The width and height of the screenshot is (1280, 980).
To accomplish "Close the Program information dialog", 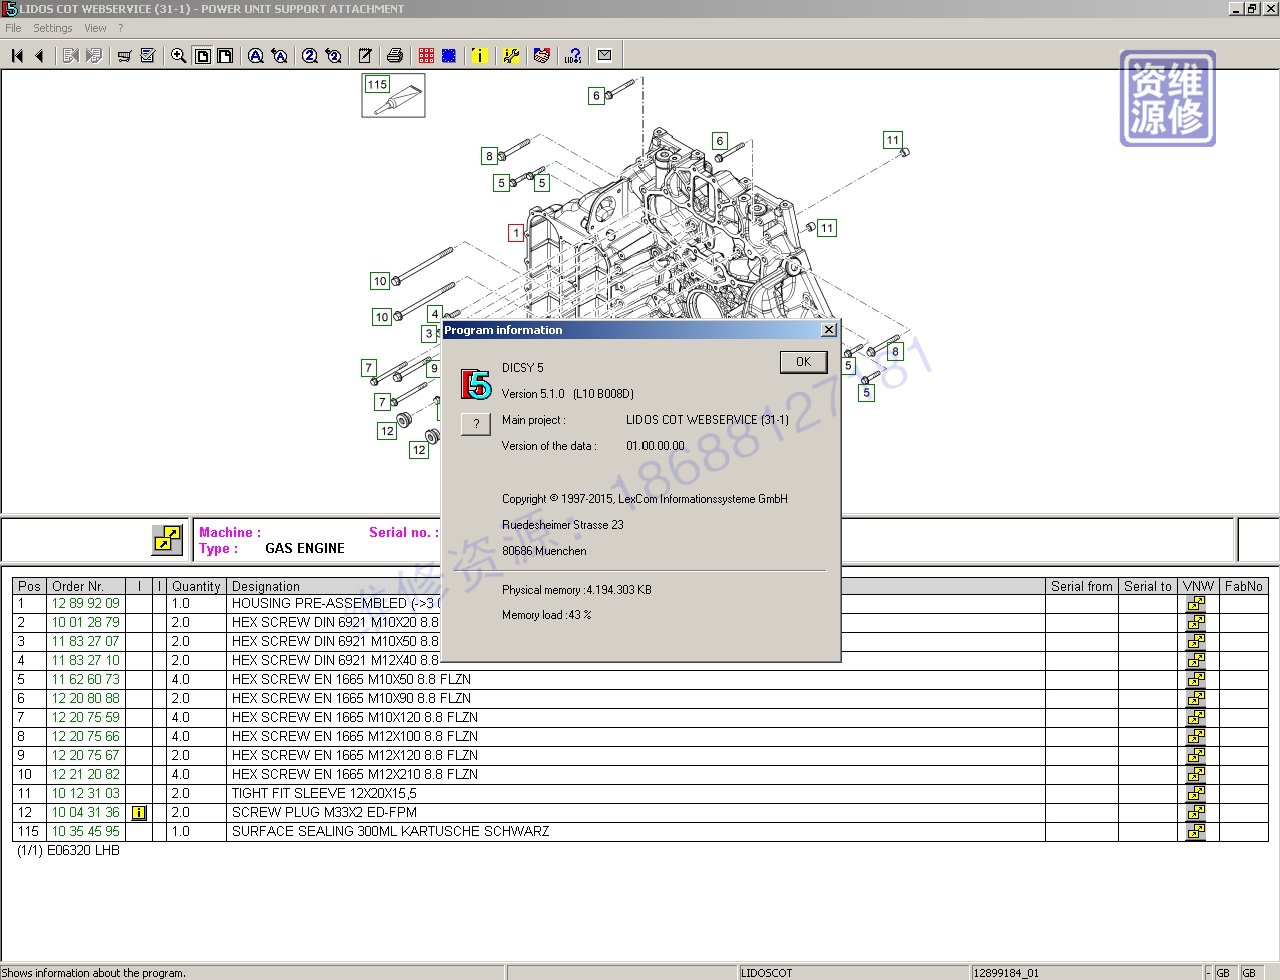I will click(x=828, y=330).
